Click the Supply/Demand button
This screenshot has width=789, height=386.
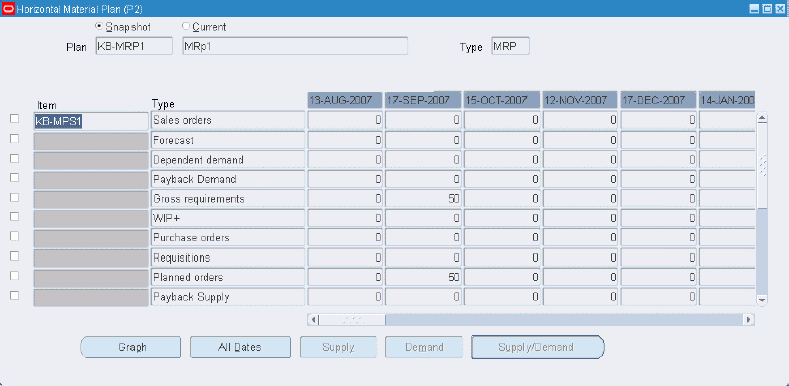(x=537, y=347)
